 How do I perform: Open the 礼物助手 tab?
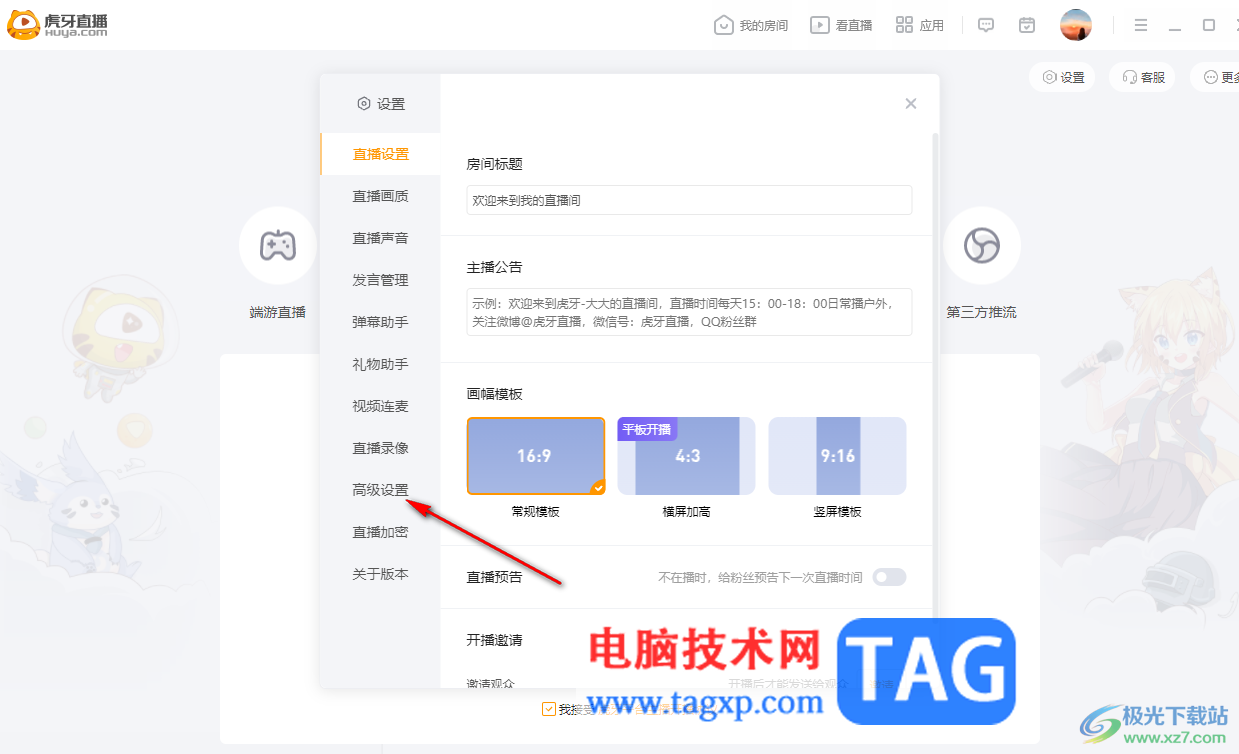coord(380,364)
